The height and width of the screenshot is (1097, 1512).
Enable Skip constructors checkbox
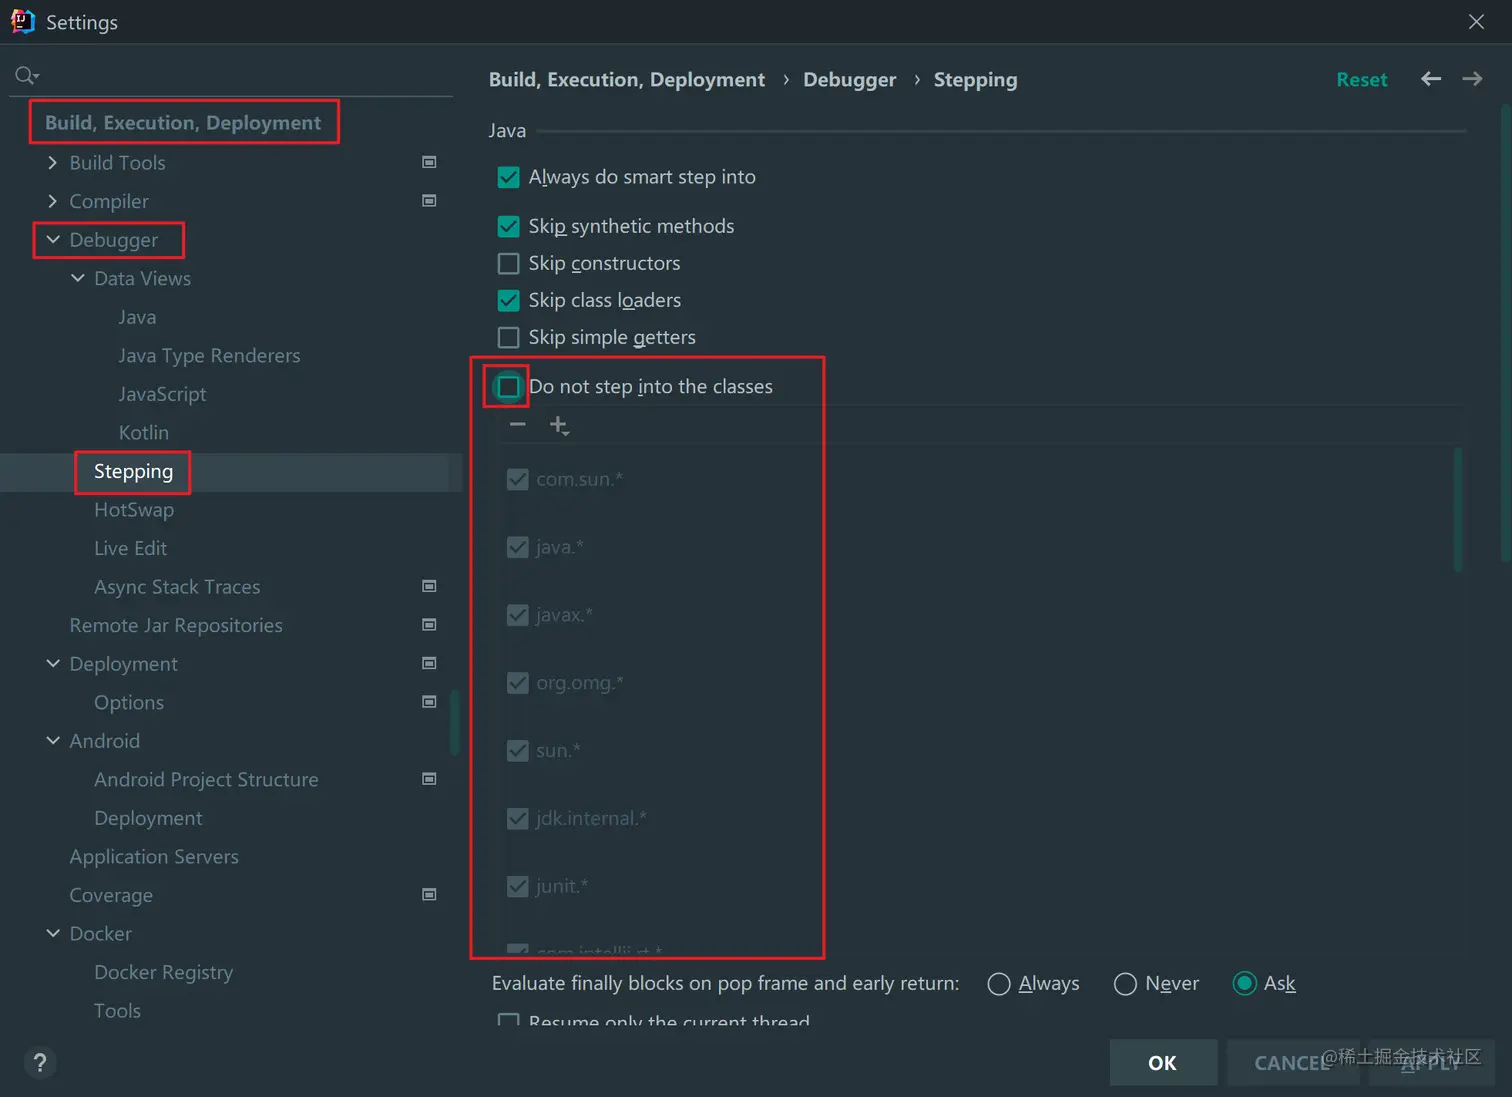(508, 263)
